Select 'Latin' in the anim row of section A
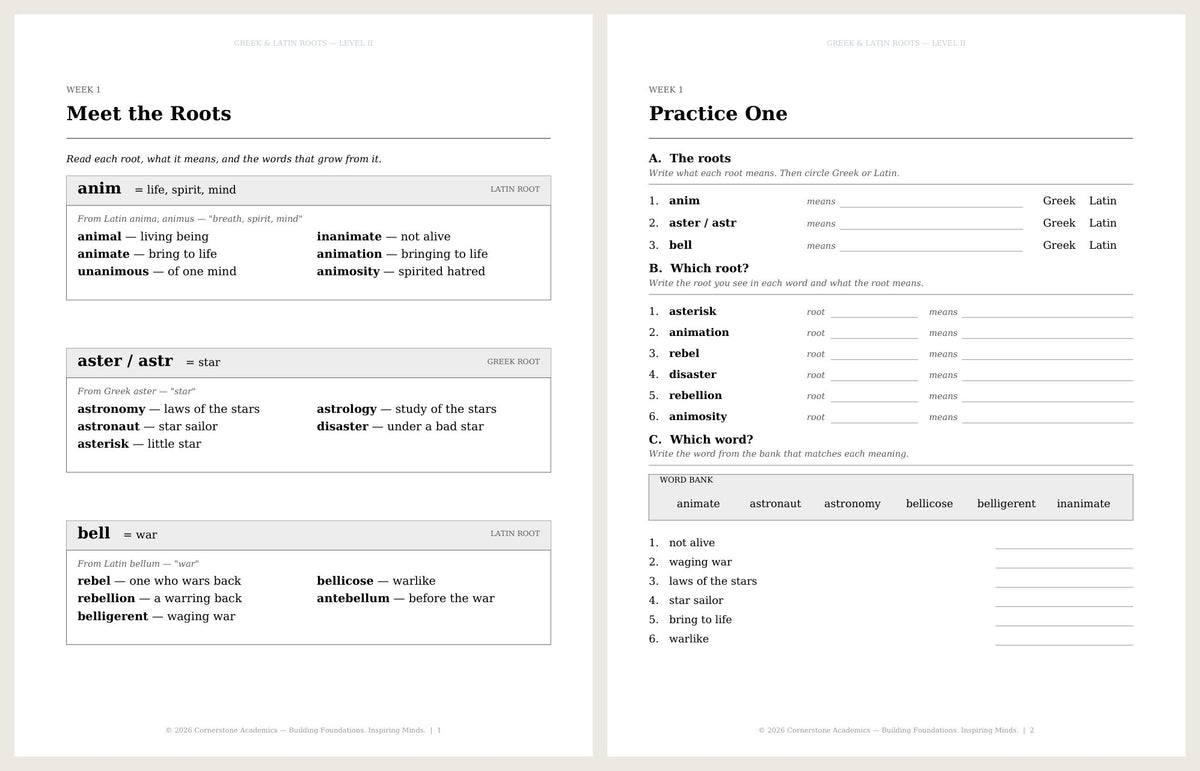 1103,201
